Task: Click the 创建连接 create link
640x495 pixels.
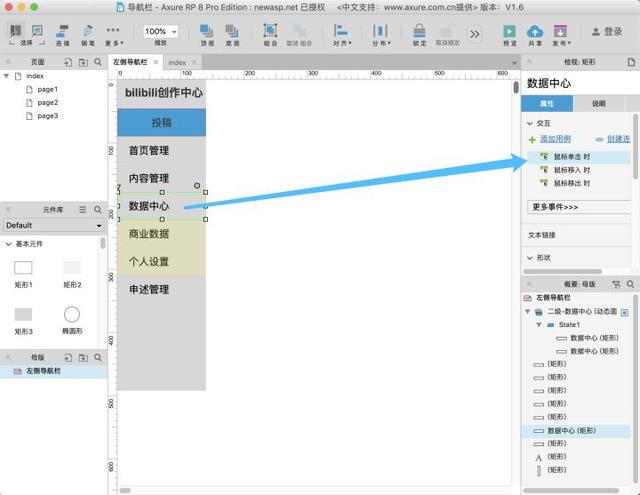Action: pos(618,139)
